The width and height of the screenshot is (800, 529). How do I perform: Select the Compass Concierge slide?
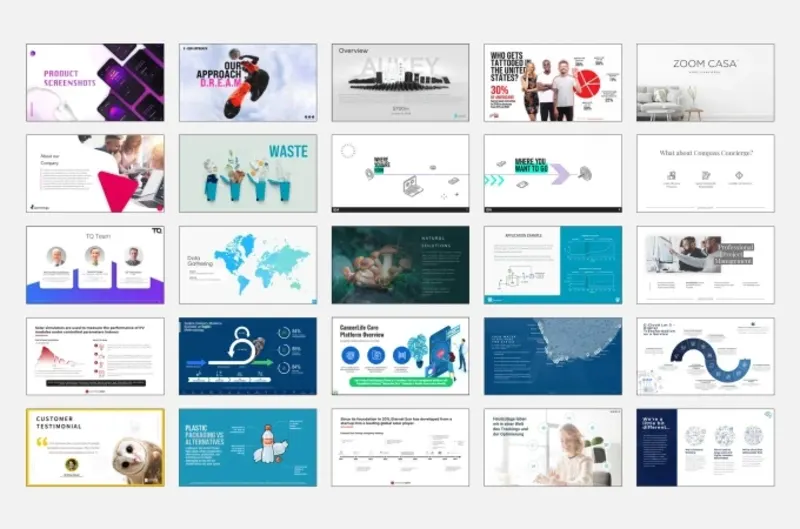[x=706, y=173]
